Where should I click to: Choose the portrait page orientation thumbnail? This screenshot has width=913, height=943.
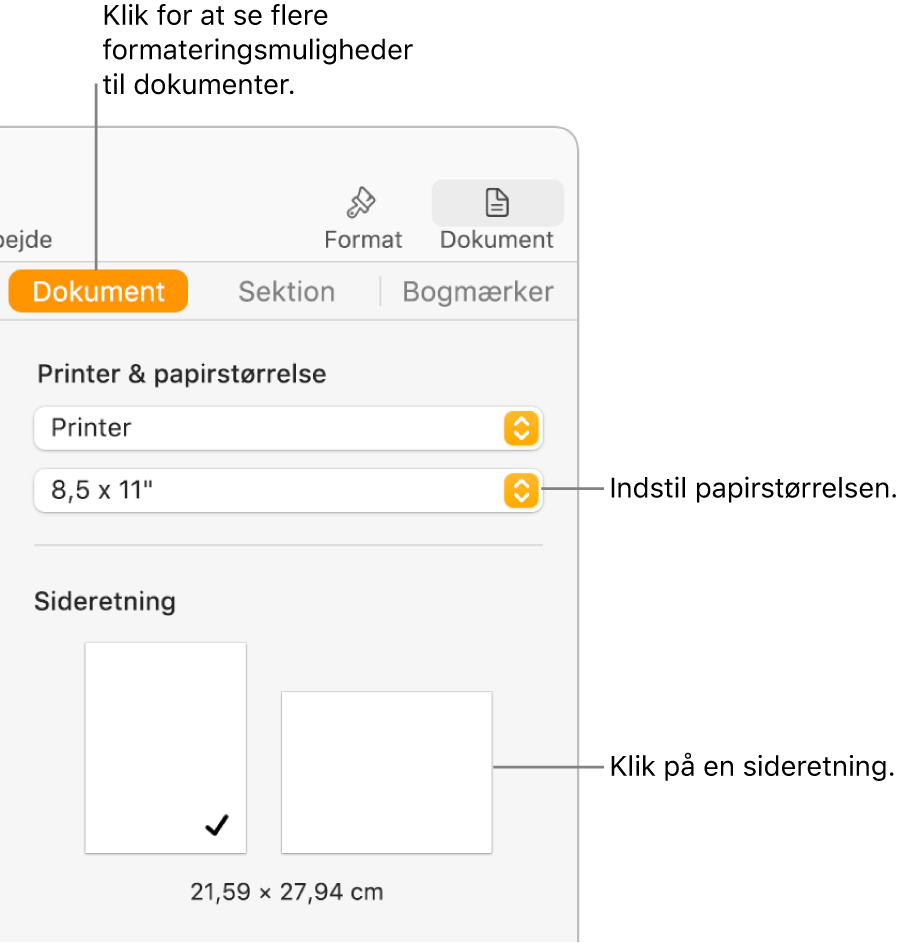(165, 748)
